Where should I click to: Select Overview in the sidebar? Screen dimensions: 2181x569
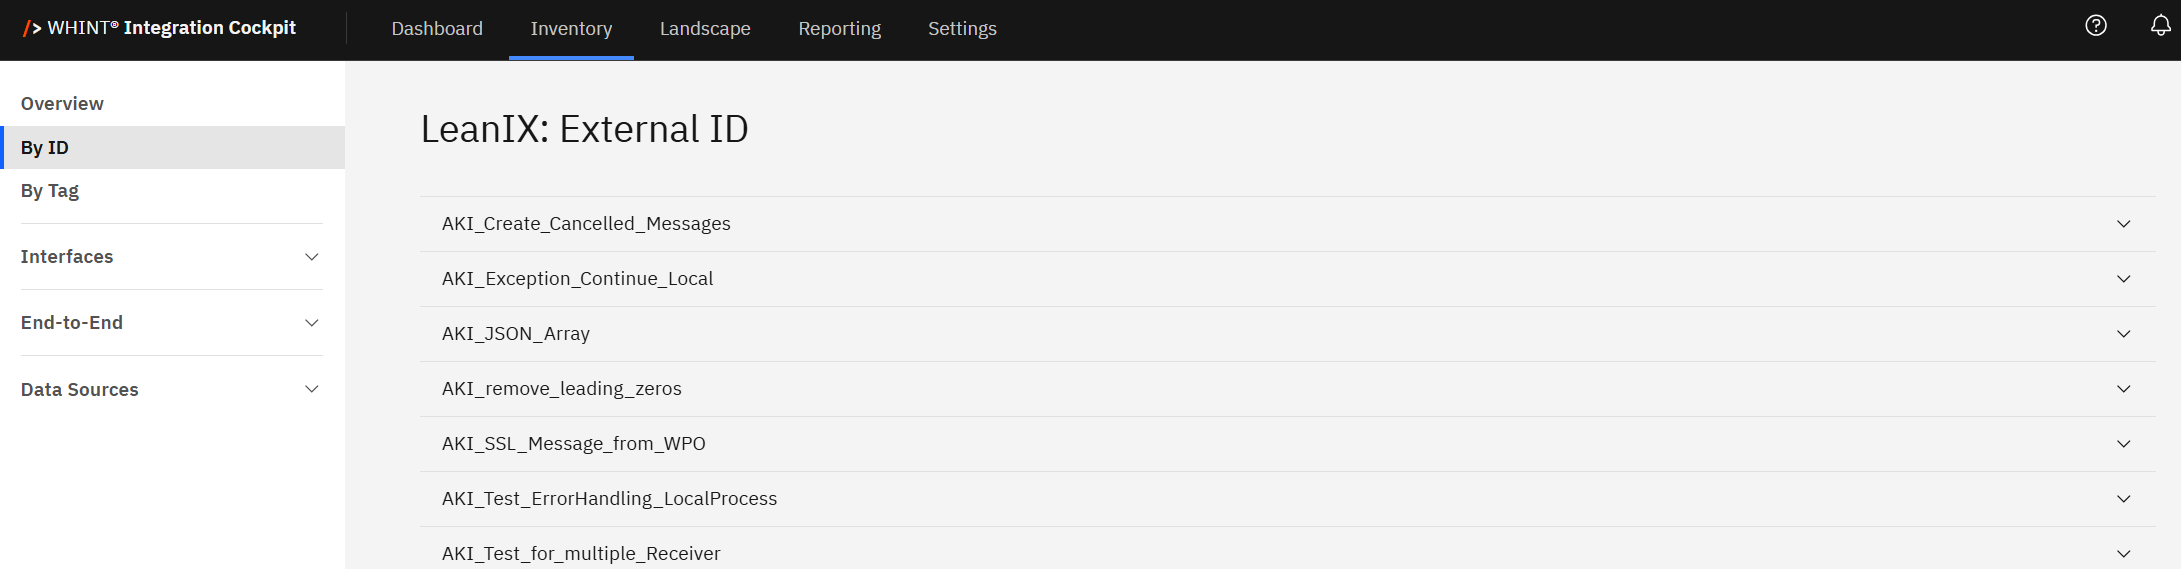coord(62,104)
